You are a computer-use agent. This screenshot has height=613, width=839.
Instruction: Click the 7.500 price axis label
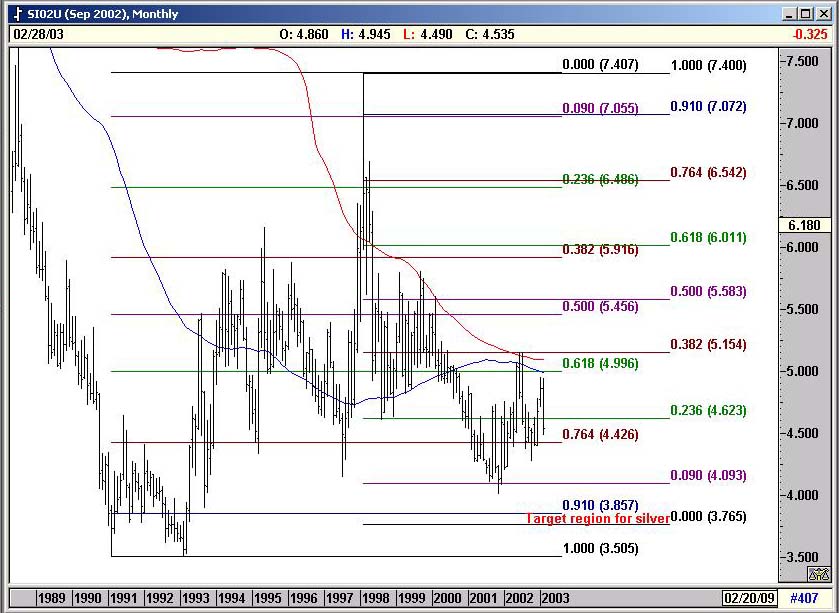point(803,61)
